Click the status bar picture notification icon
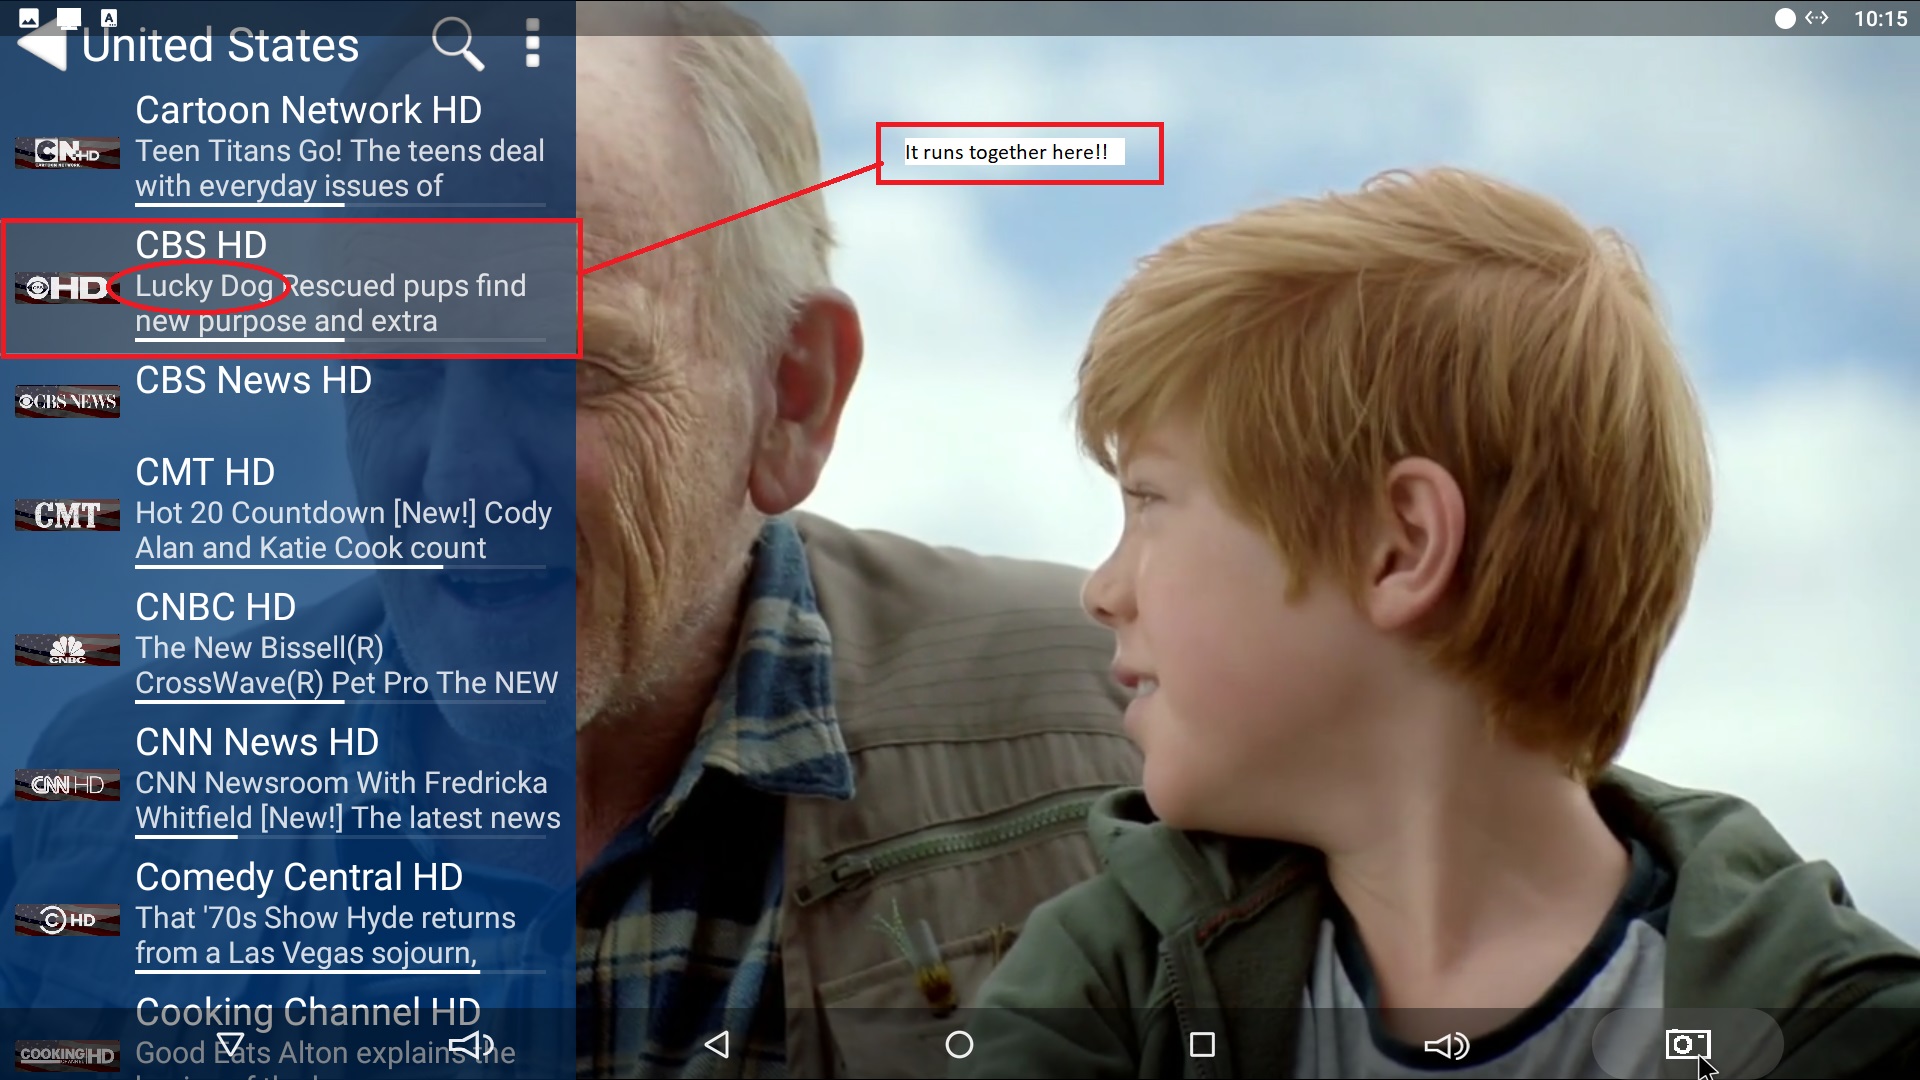This screenshot has height=1080, width=1920. [29, 17]
